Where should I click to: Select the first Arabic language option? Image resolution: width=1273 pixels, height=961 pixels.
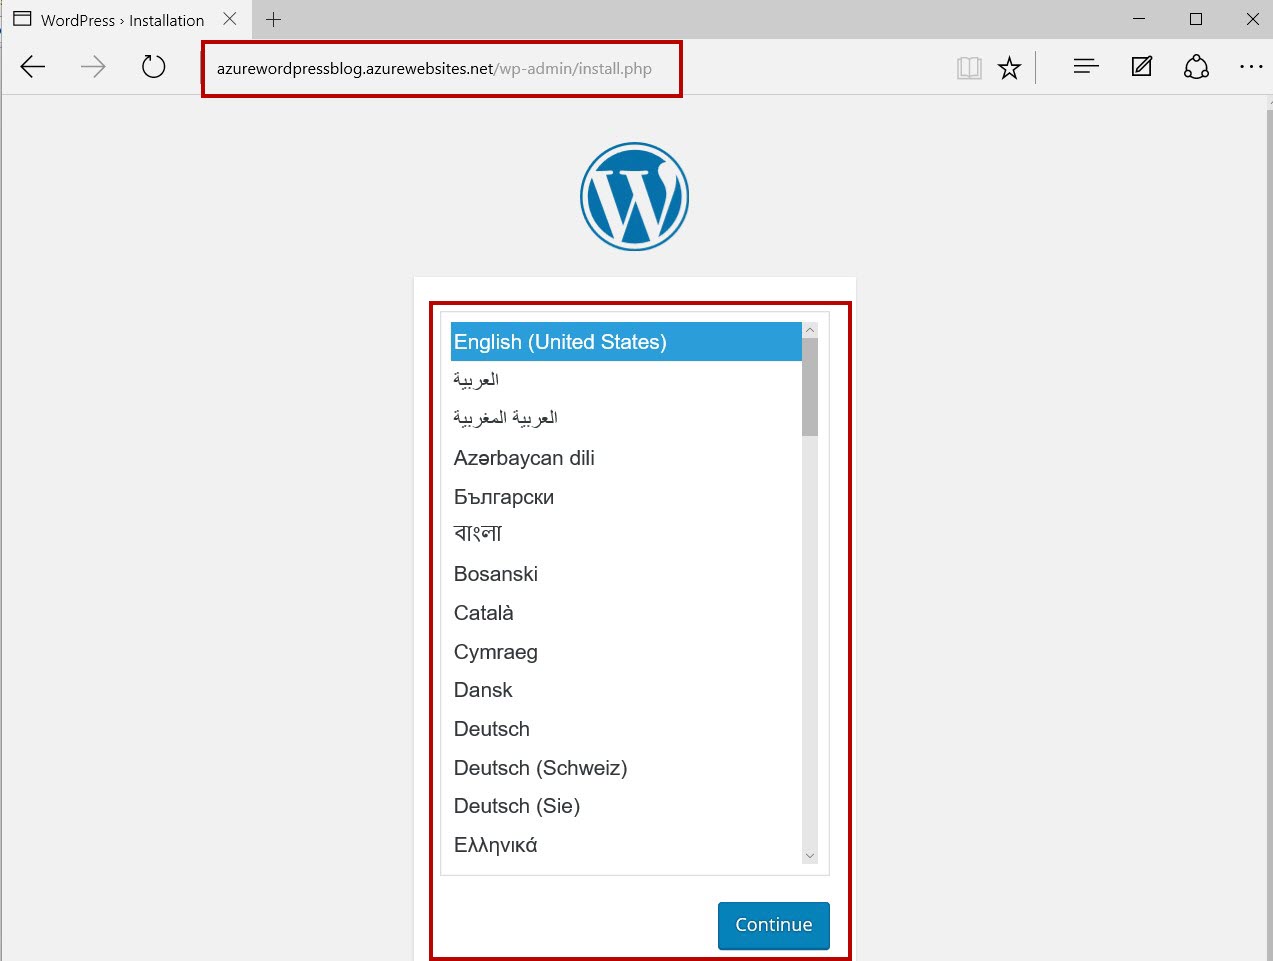[x=626, y=380]
